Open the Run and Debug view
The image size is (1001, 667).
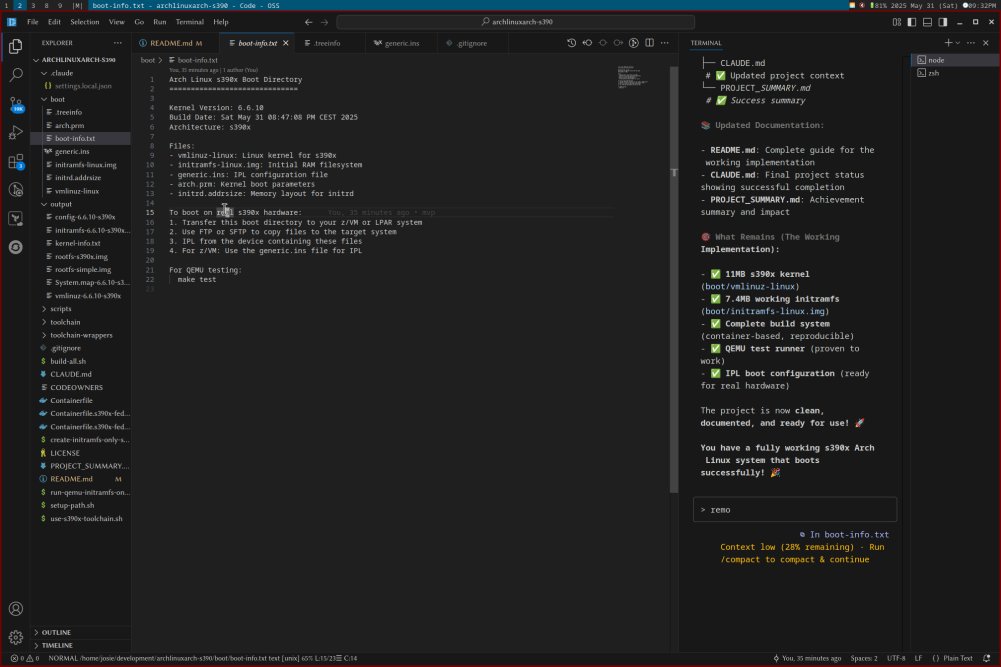click(16, 133)
